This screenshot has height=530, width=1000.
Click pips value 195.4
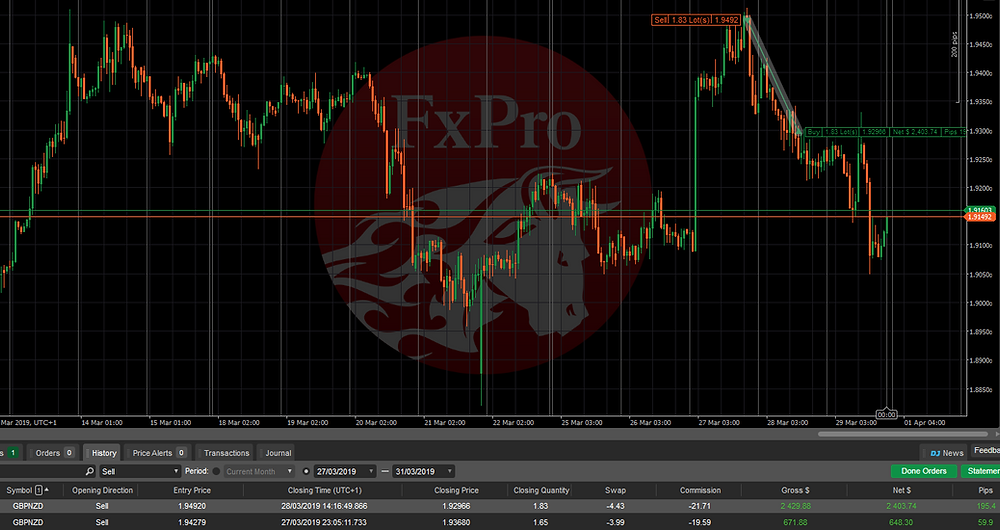pos(985,506)
